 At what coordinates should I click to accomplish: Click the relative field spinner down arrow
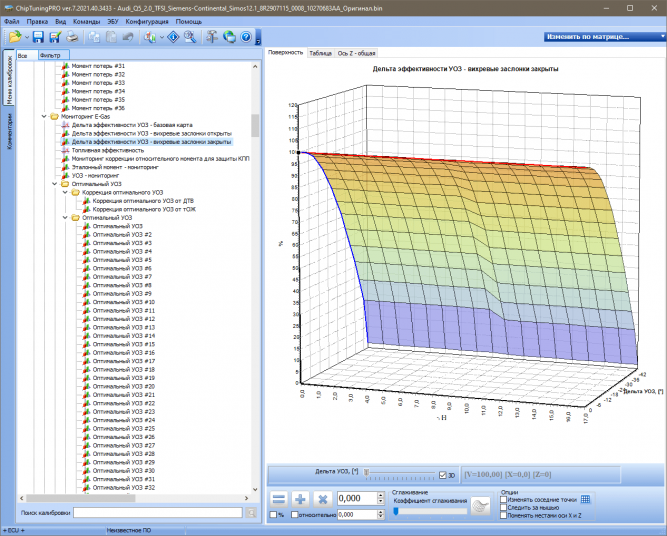click(381, 517)
